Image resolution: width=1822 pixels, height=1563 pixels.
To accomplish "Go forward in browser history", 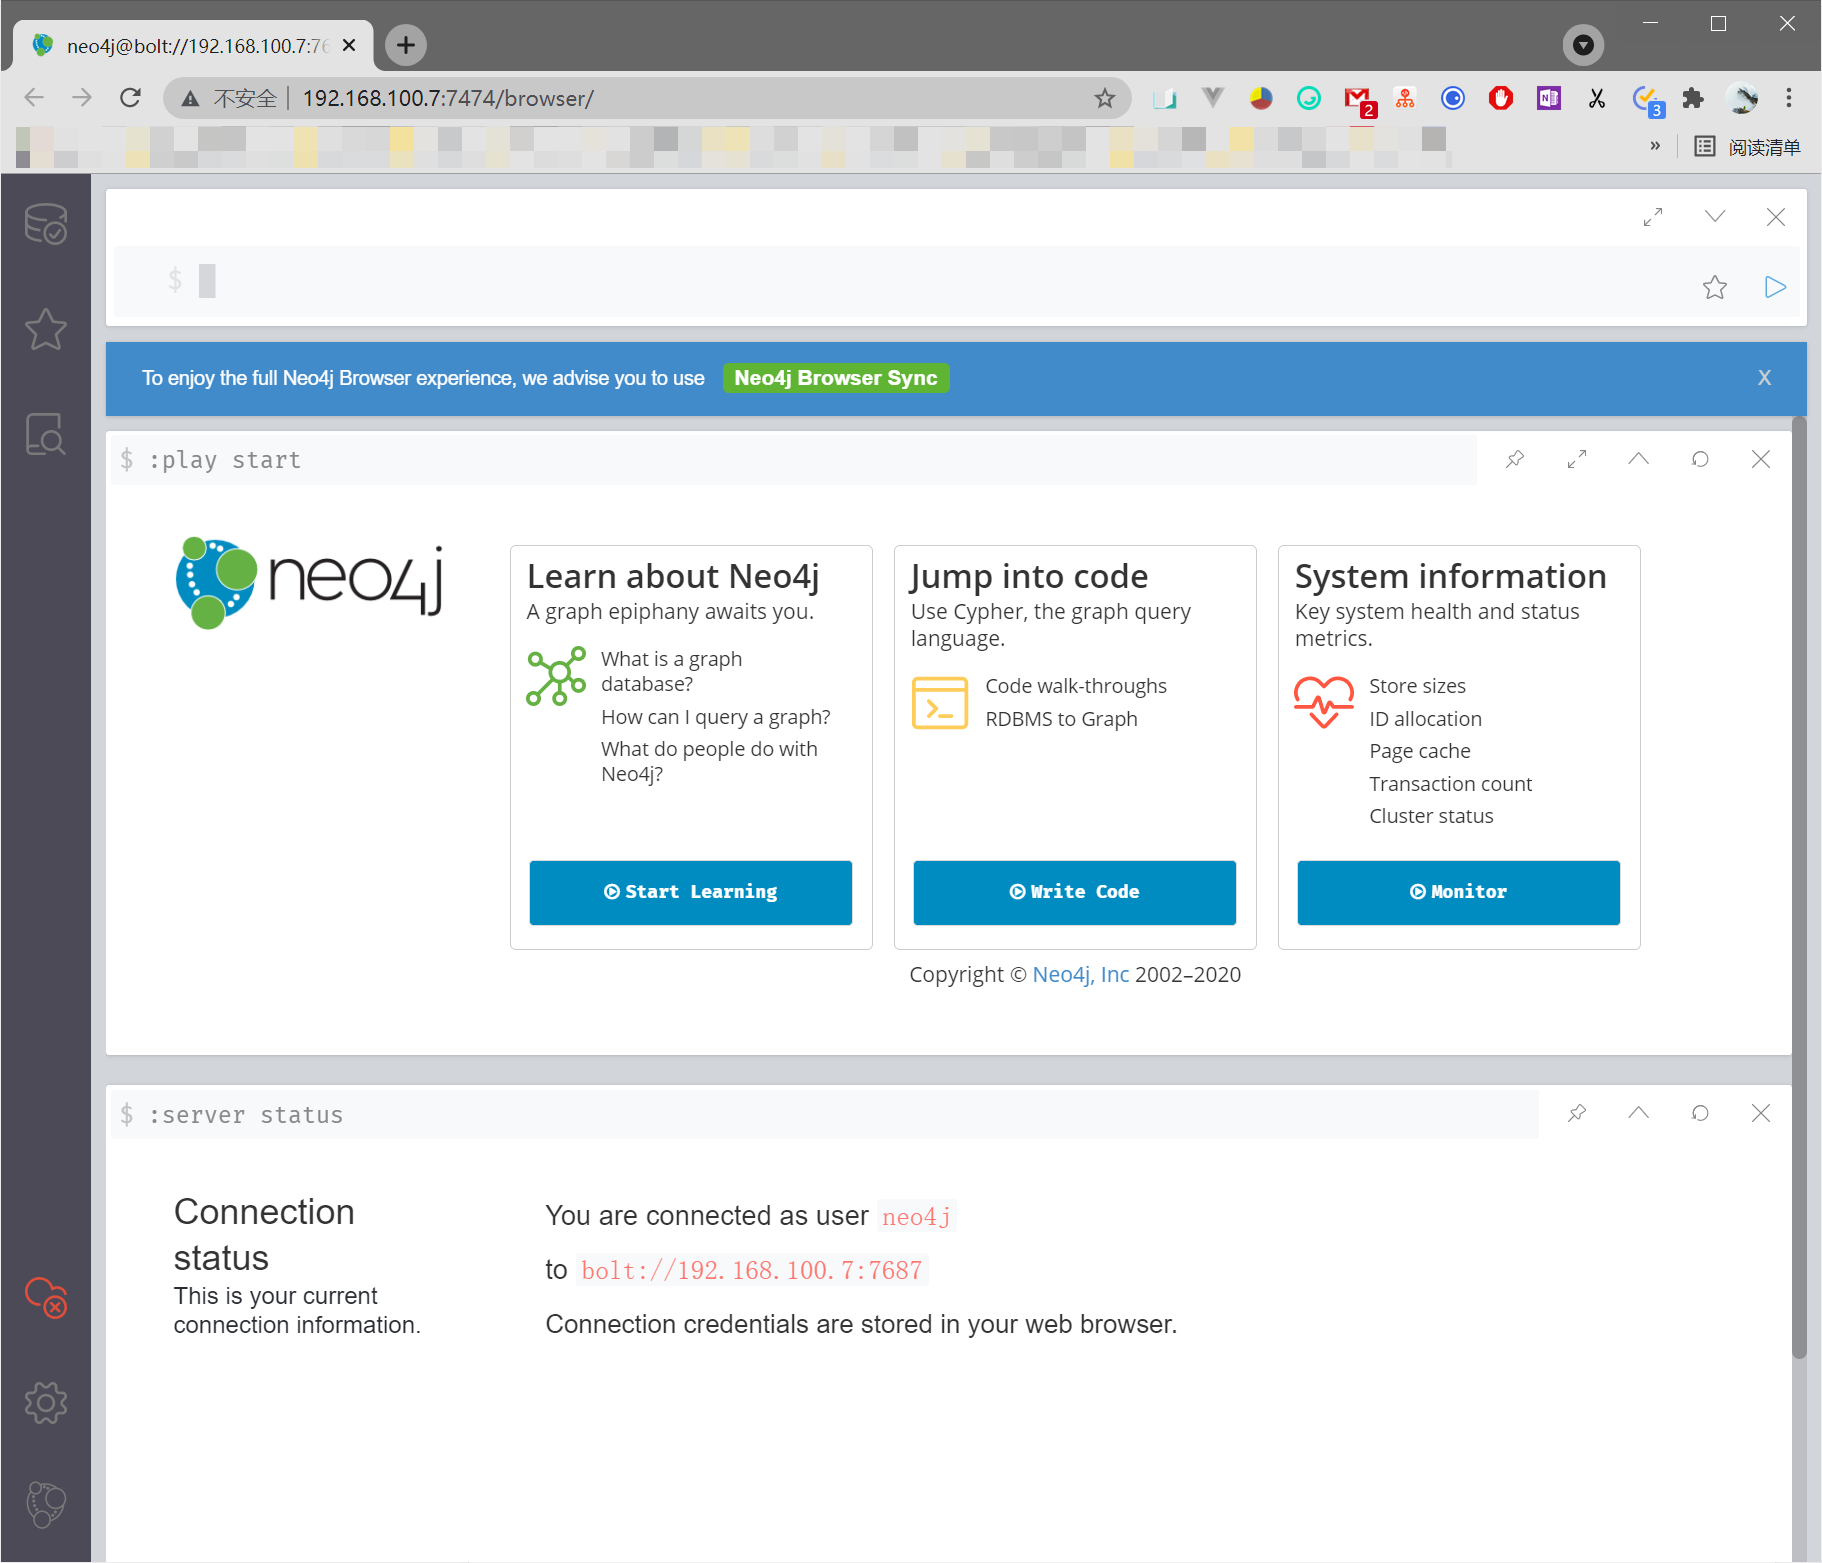I will coord(82,98).
